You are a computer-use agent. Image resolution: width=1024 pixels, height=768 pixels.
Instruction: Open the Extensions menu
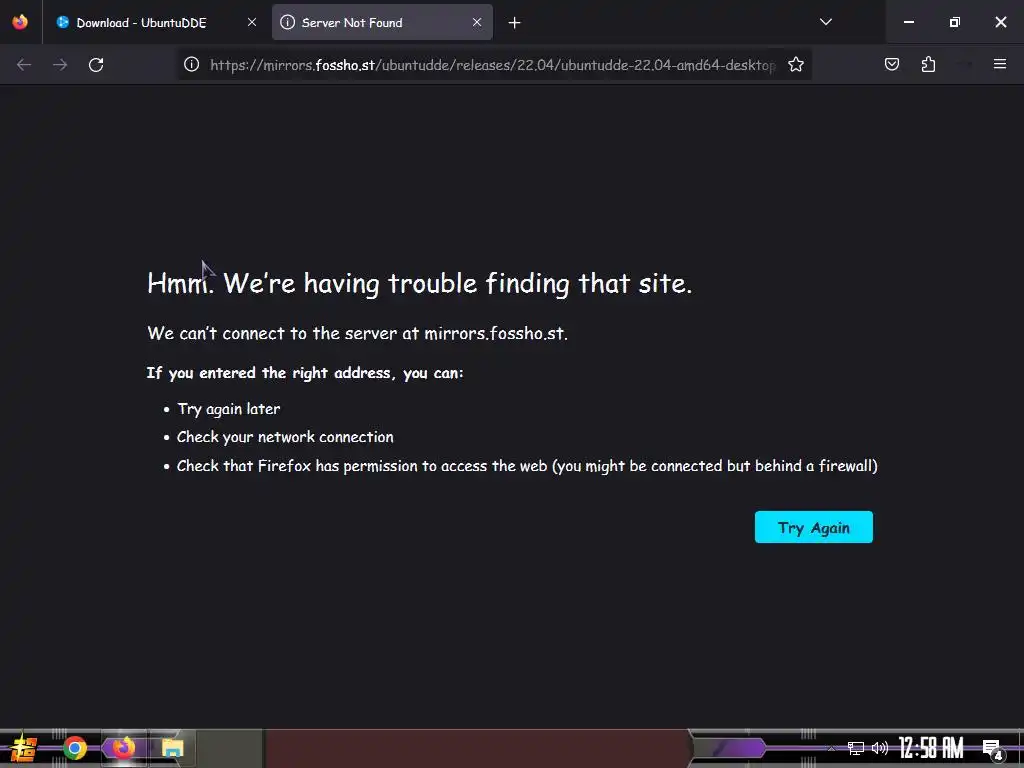928,64
